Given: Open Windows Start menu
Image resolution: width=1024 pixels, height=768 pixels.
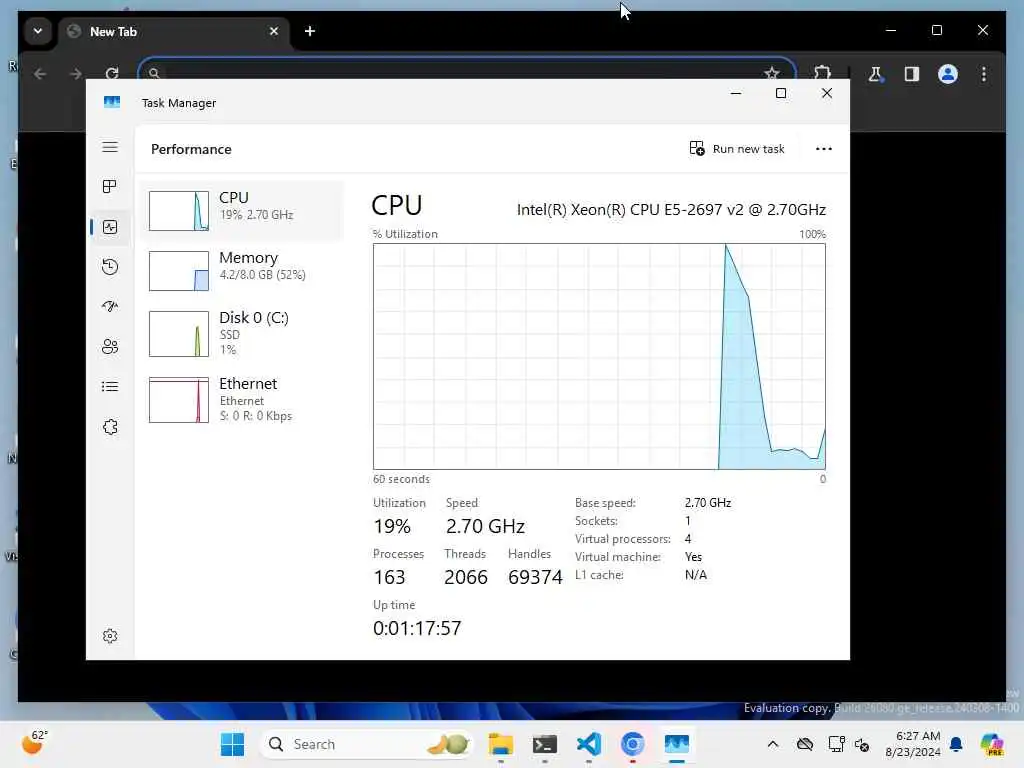Looking at the screenshot, I should click(232, 744).
